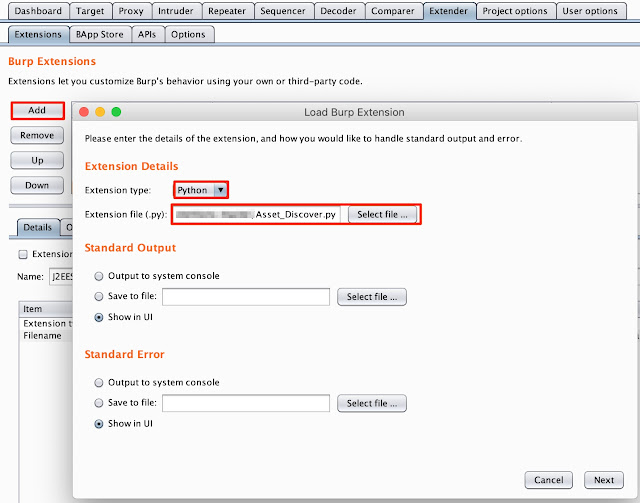The image size is (640, 503).
Task: Select the Repeater tab
Action: point(227,11)
